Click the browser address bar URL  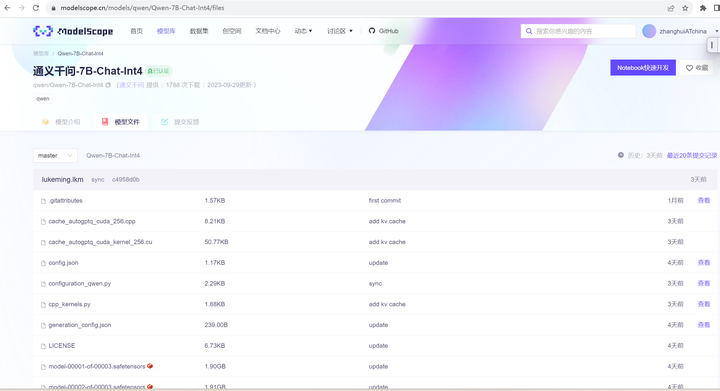click(x=142, y=8)
